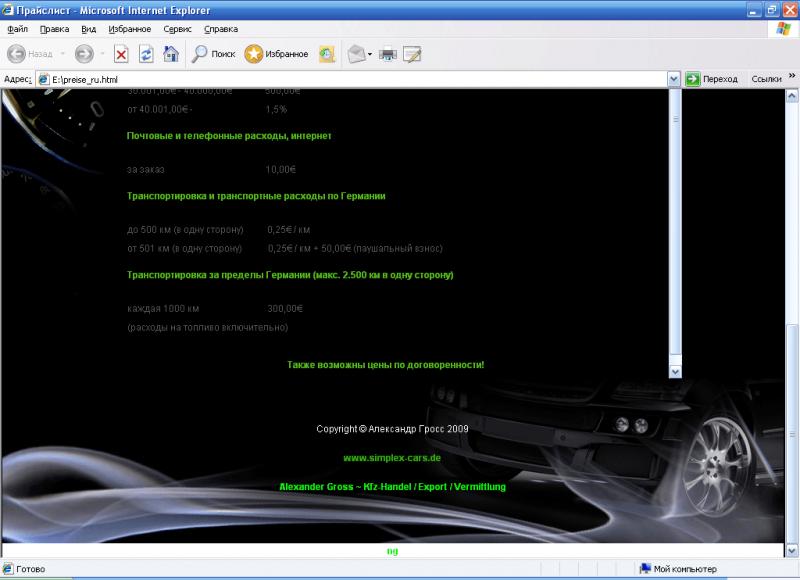Select the Избранное menu in the menu bar

pos(130,29)
